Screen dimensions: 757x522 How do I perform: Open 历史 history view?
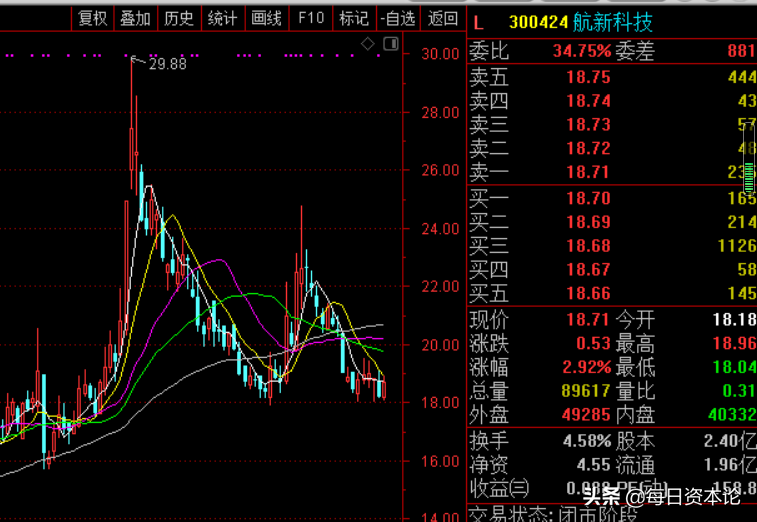(x=179, y=19)
